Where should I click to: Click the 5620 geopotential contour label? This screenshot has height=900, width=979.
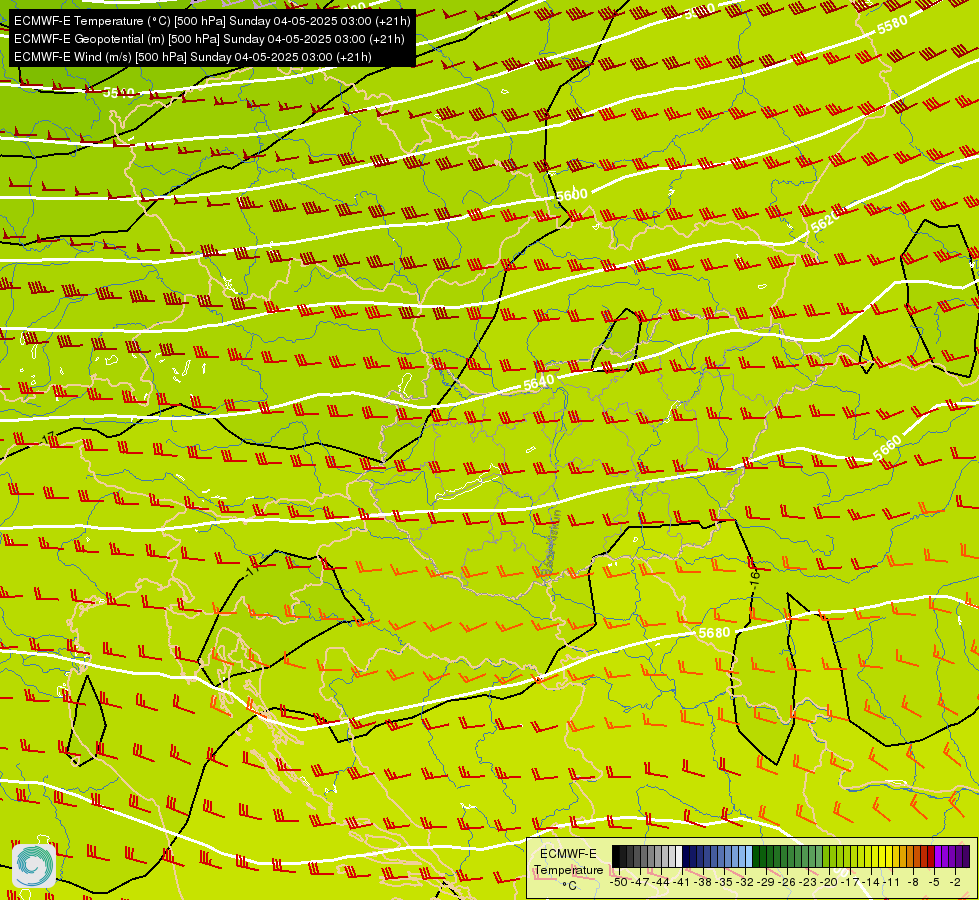pyautogui.click(x=824, y=223)
